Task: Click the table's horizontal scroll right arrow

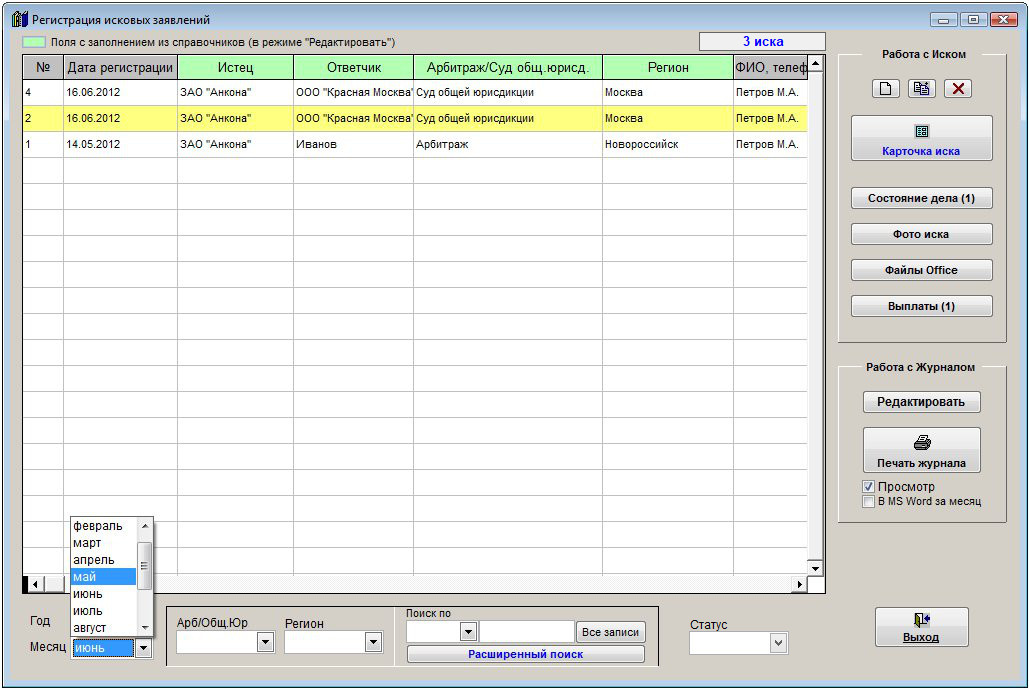Action: point(799,584)
